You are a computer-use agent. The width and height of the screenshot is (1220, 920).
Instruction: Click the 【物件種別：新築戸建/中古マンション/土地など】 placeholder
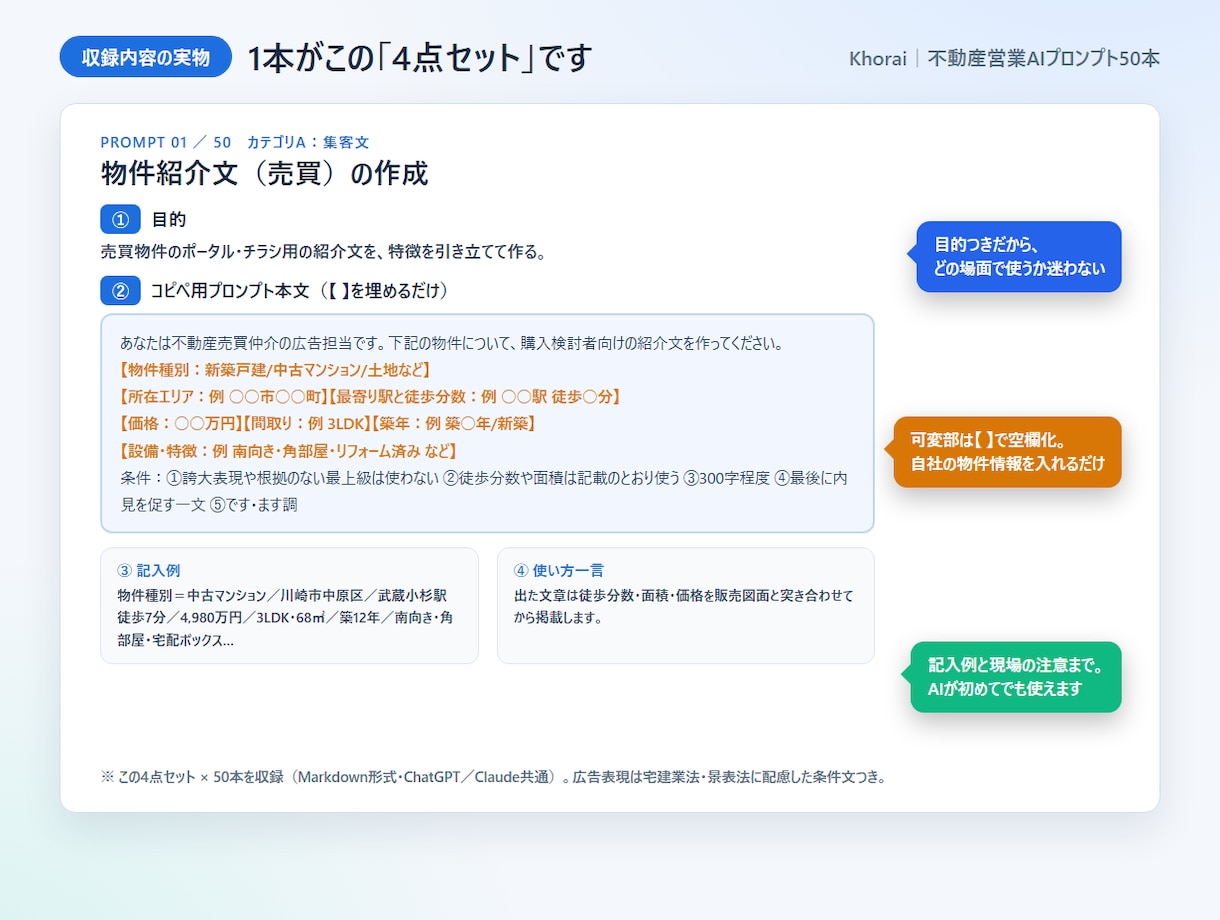[x=275, y=370]
